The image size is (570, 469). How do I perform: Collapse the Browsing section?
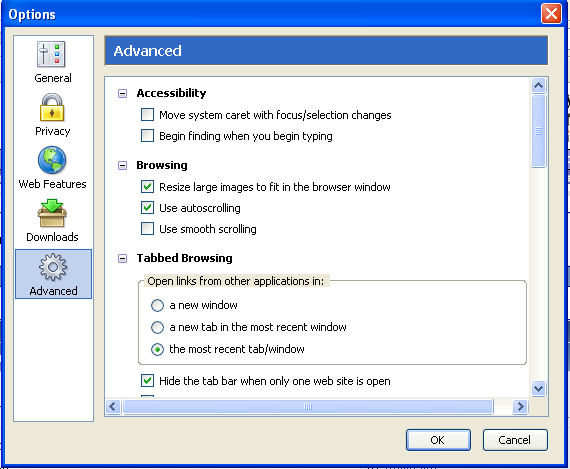123,166
